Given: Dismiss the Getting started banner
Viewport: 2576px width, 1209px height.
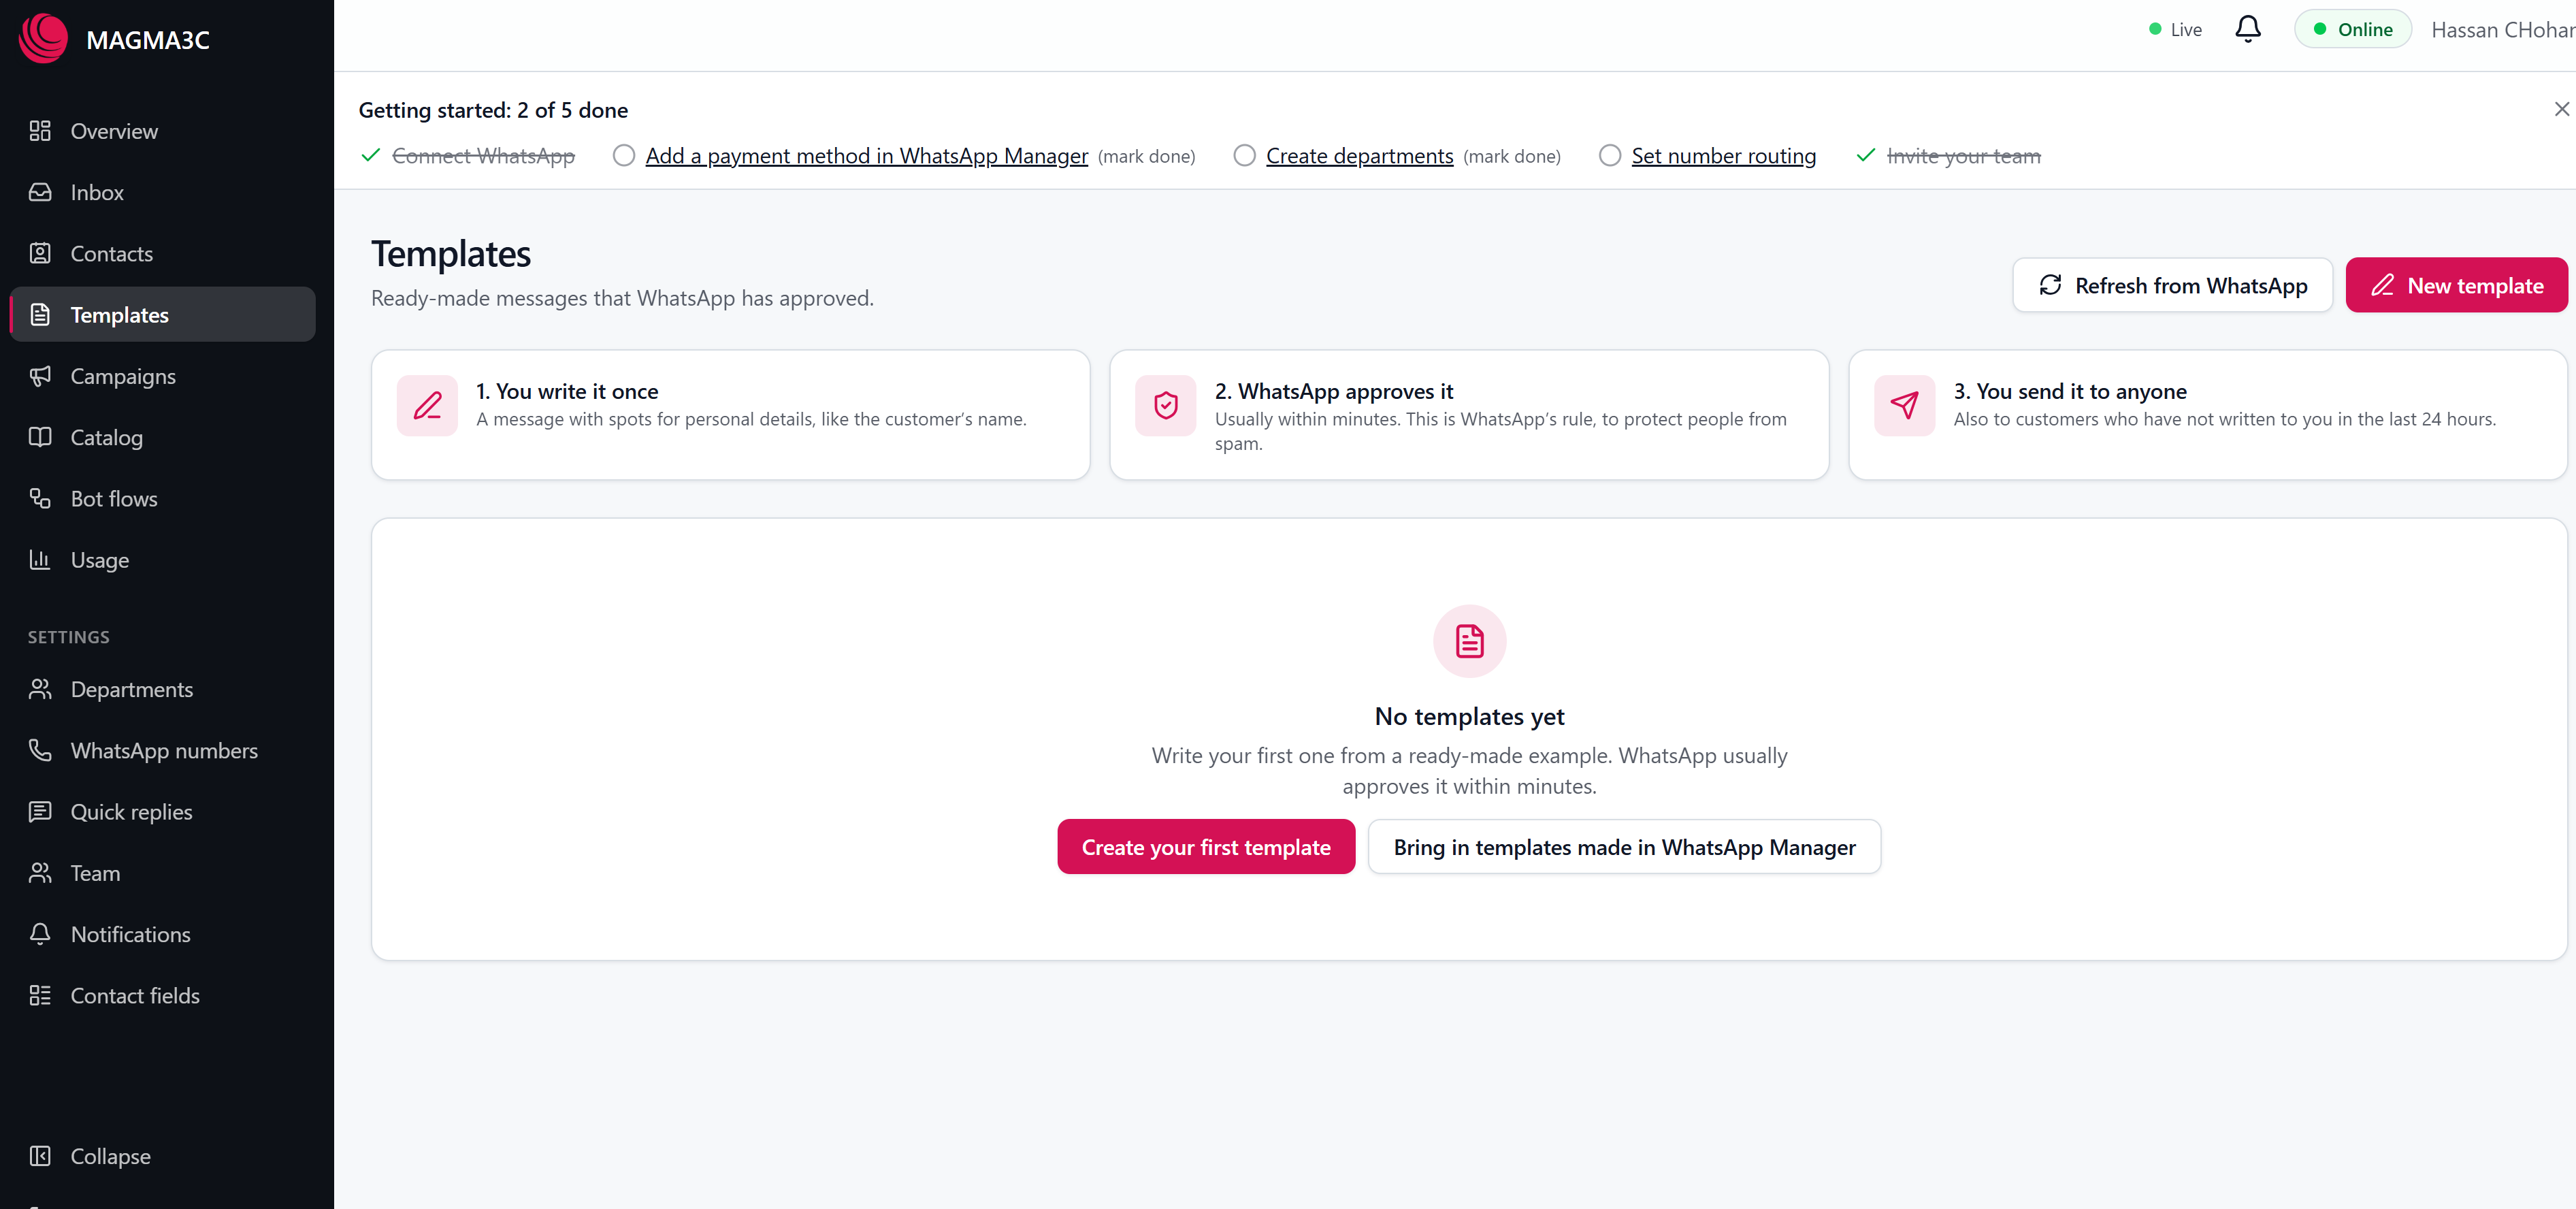Looking at the screenshot, I should [x=2561, y=109].
